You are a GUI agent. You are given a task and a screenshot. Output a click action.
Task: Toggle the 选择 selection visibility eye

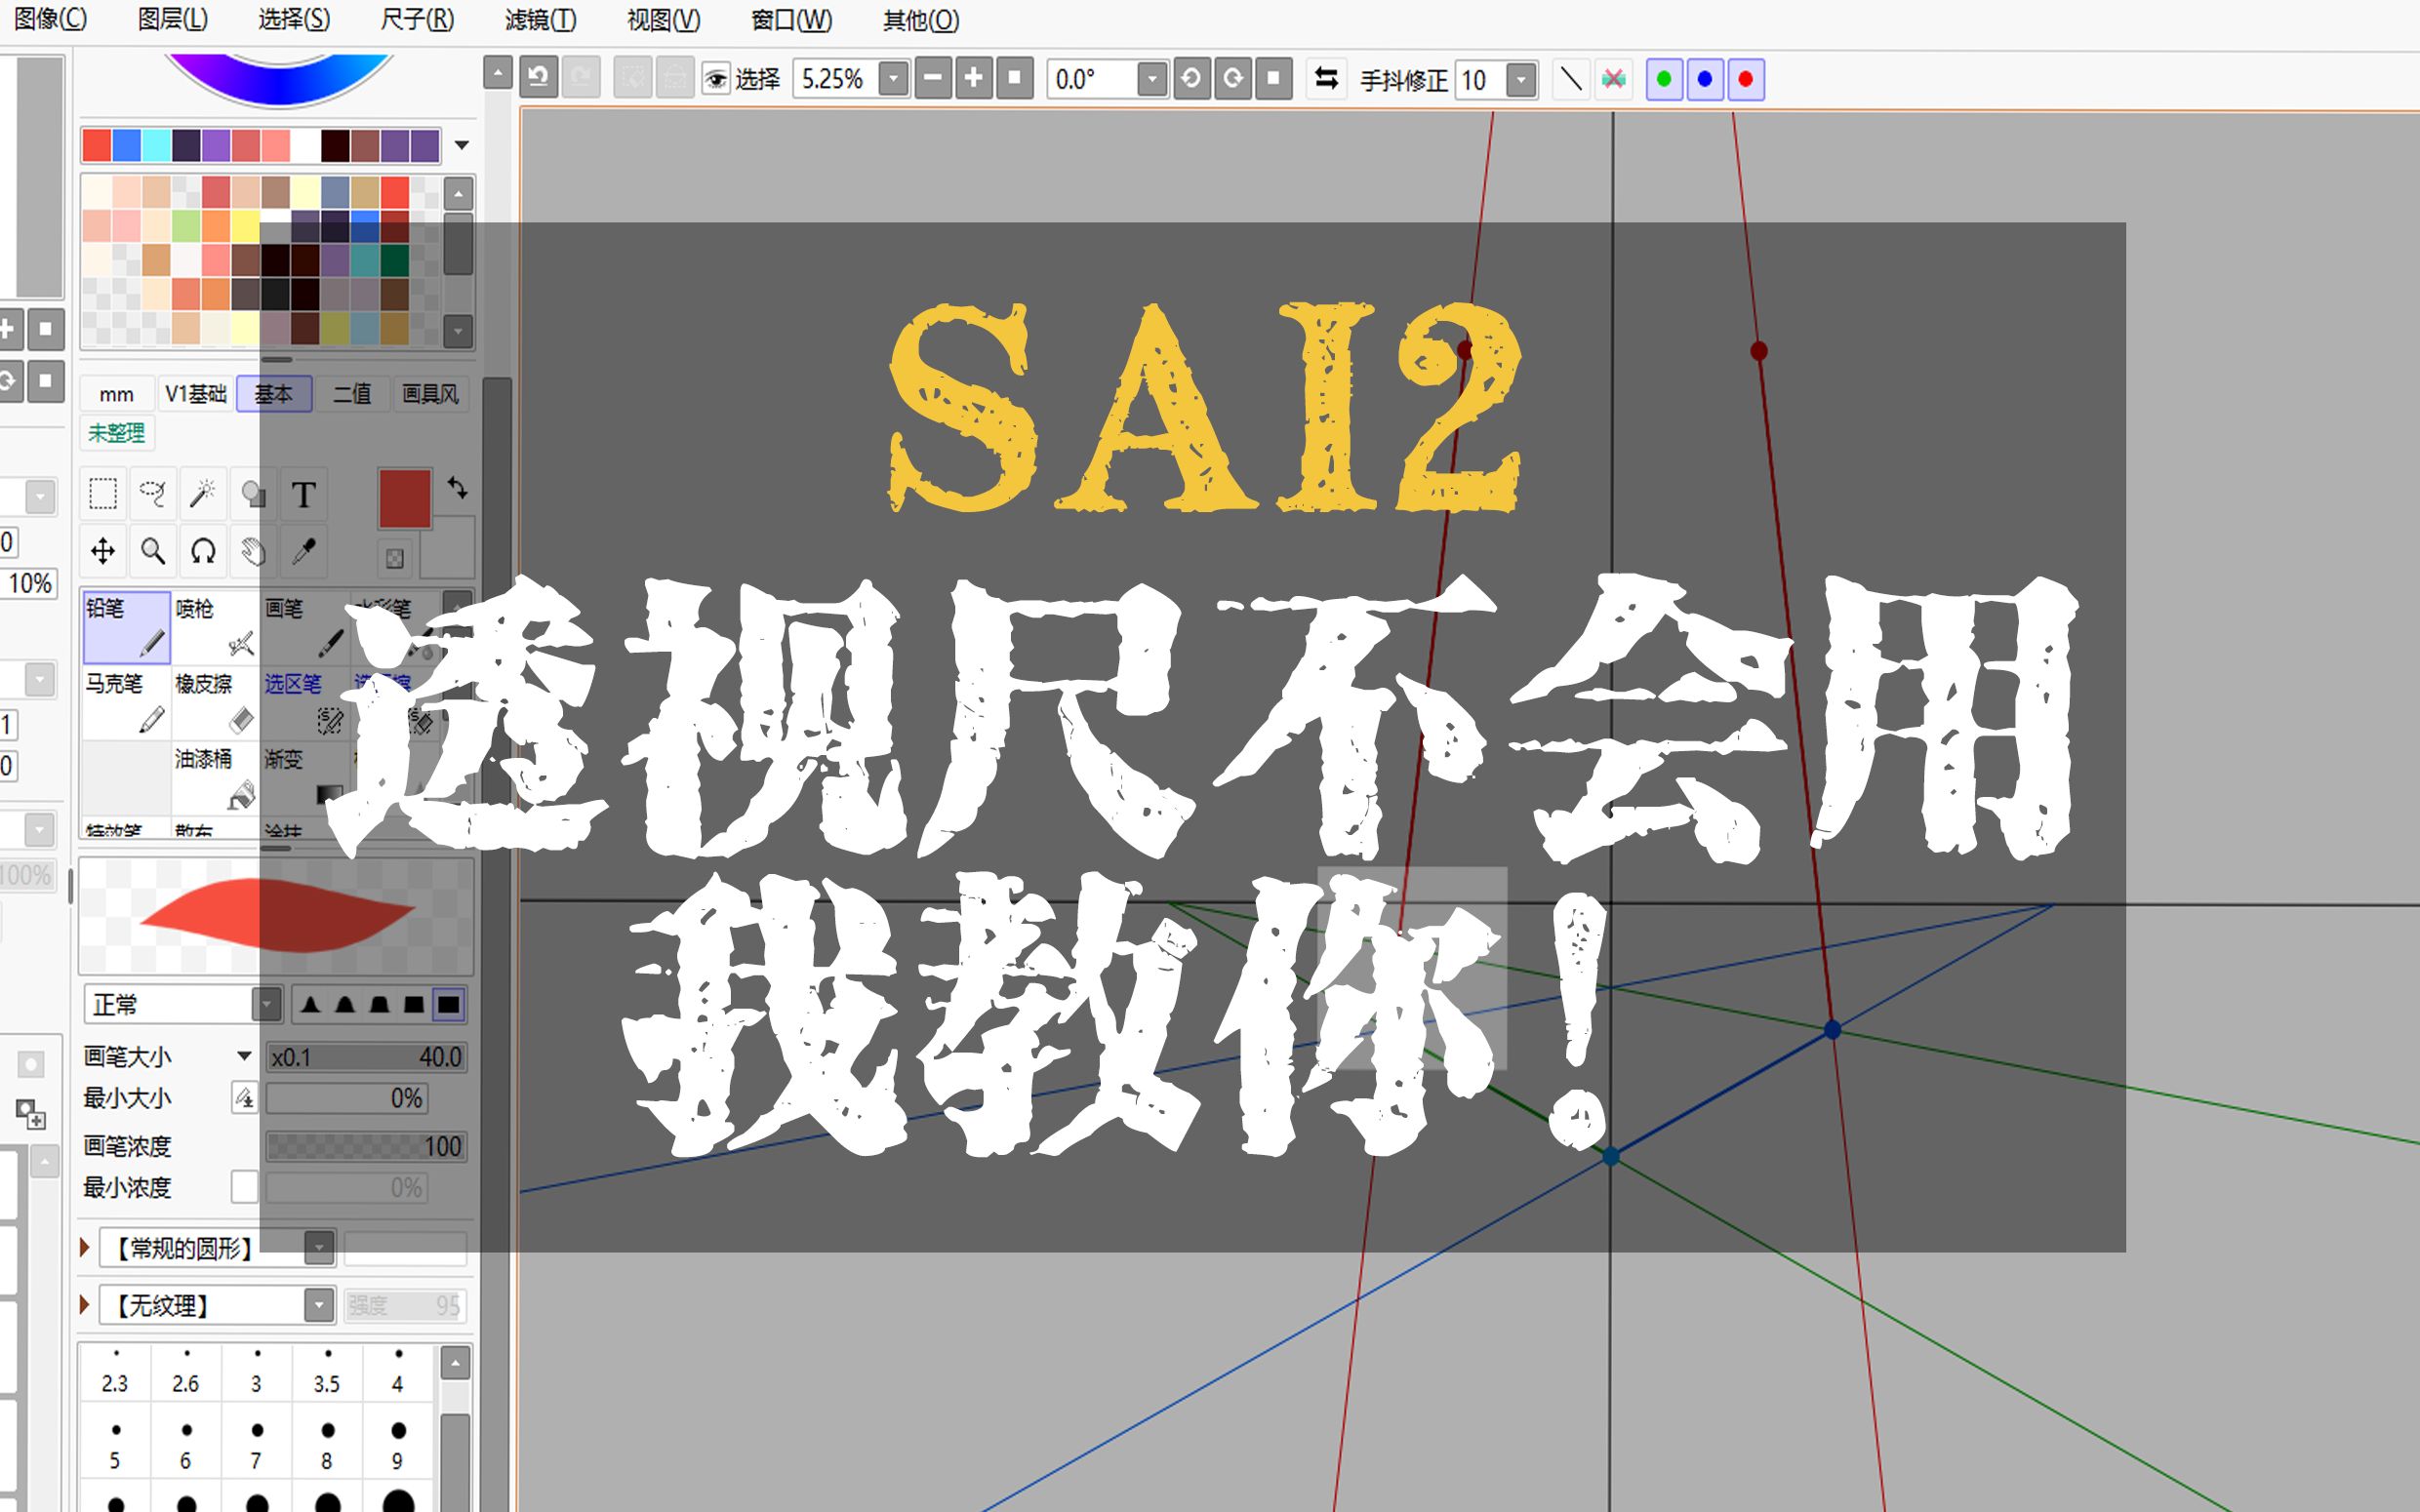point(715,79)
